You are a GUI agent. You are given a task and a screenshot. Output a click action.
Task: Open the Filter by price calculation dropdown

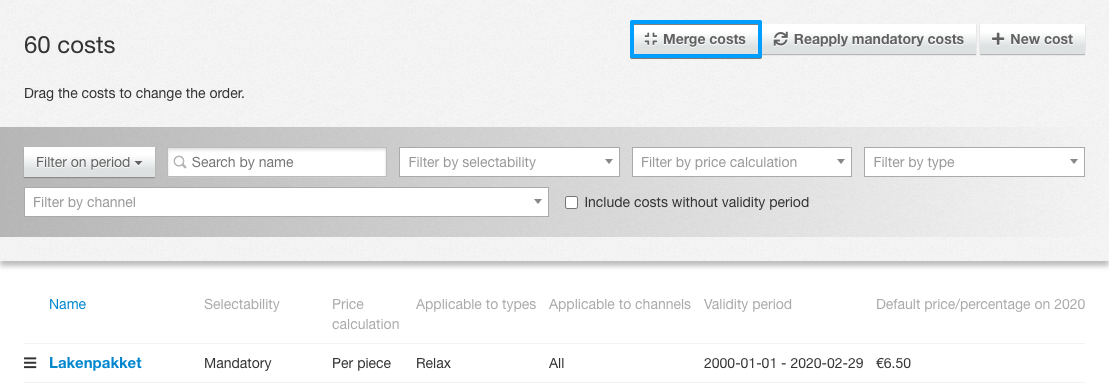click(x=741, y=162)
